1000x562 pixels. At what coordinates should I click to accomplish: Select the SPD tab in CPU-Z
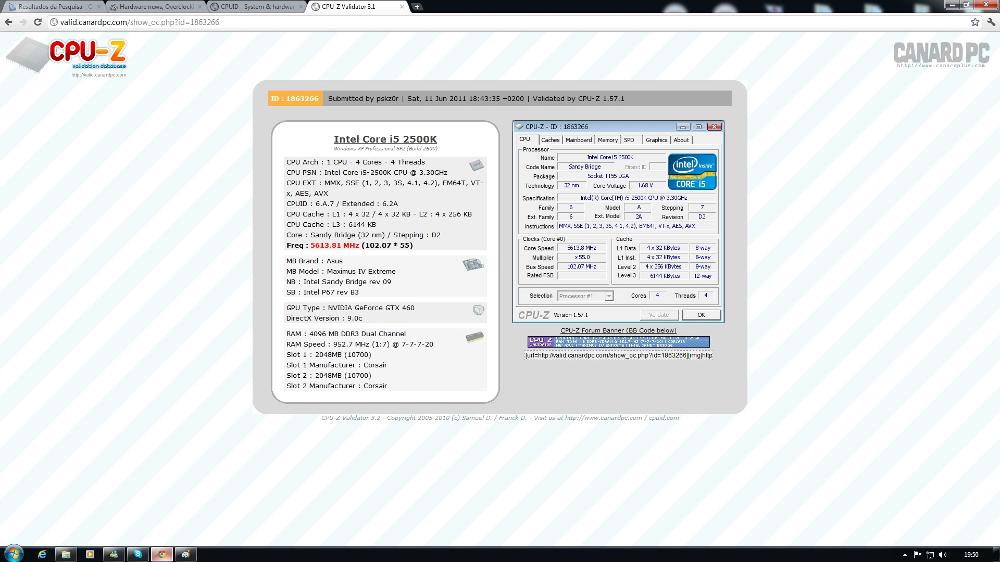(629, 140)
